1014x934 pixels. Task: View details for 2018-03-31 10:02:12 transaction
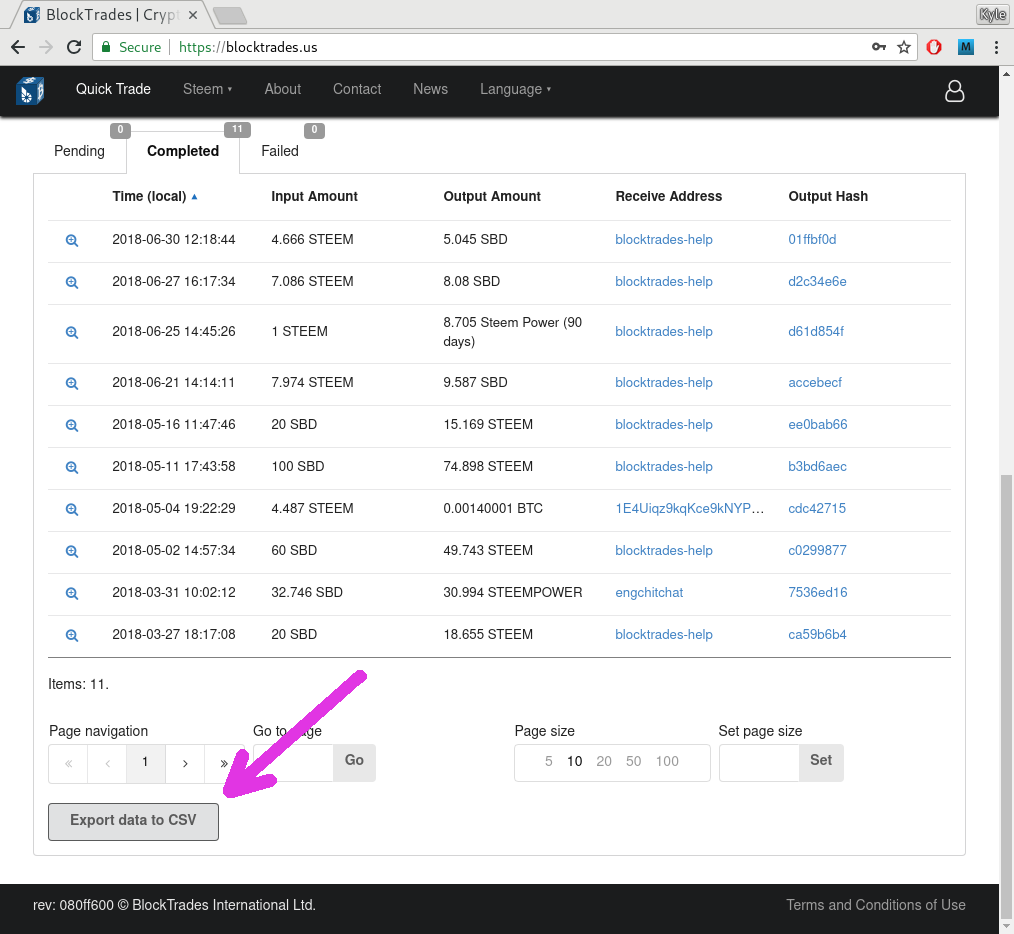tap(72, 594)
